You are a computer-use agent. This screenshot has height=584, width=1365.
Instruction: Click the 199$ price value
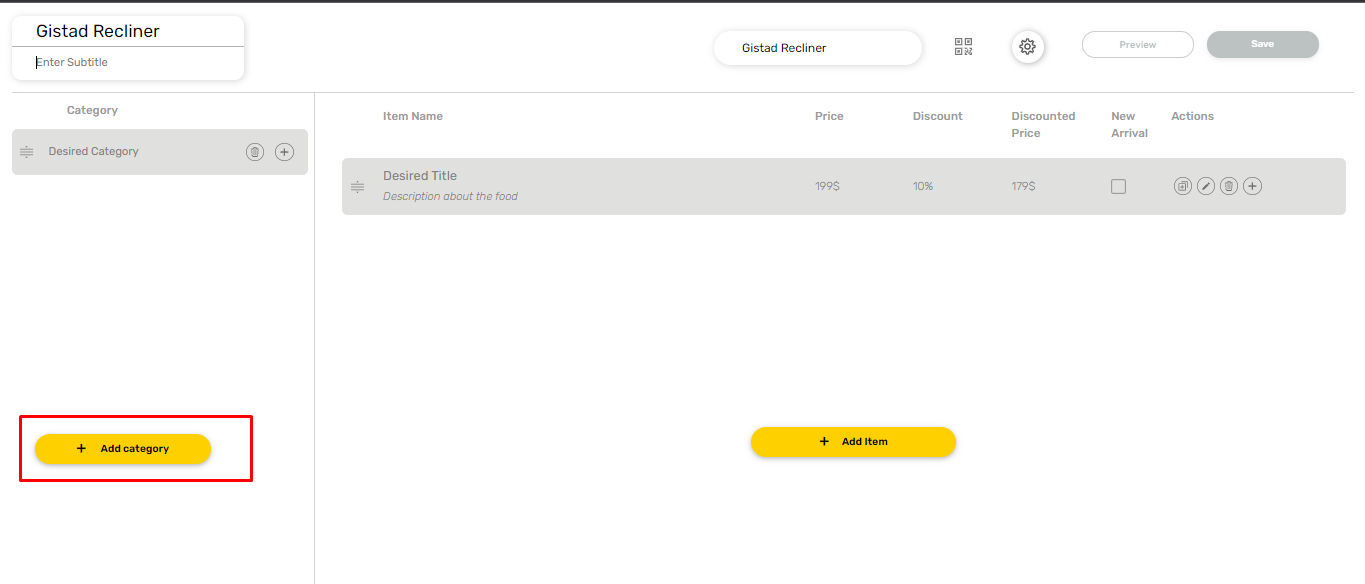point(827,186)
